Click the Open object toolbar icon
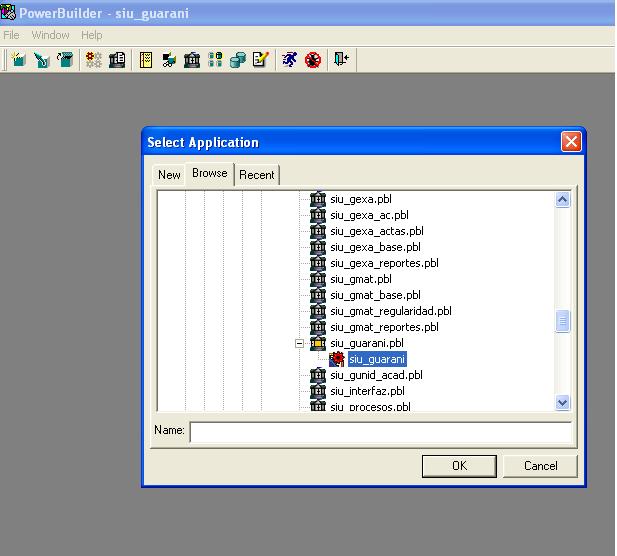The height and width of the screenshot is (556, 617). (65, 60)
